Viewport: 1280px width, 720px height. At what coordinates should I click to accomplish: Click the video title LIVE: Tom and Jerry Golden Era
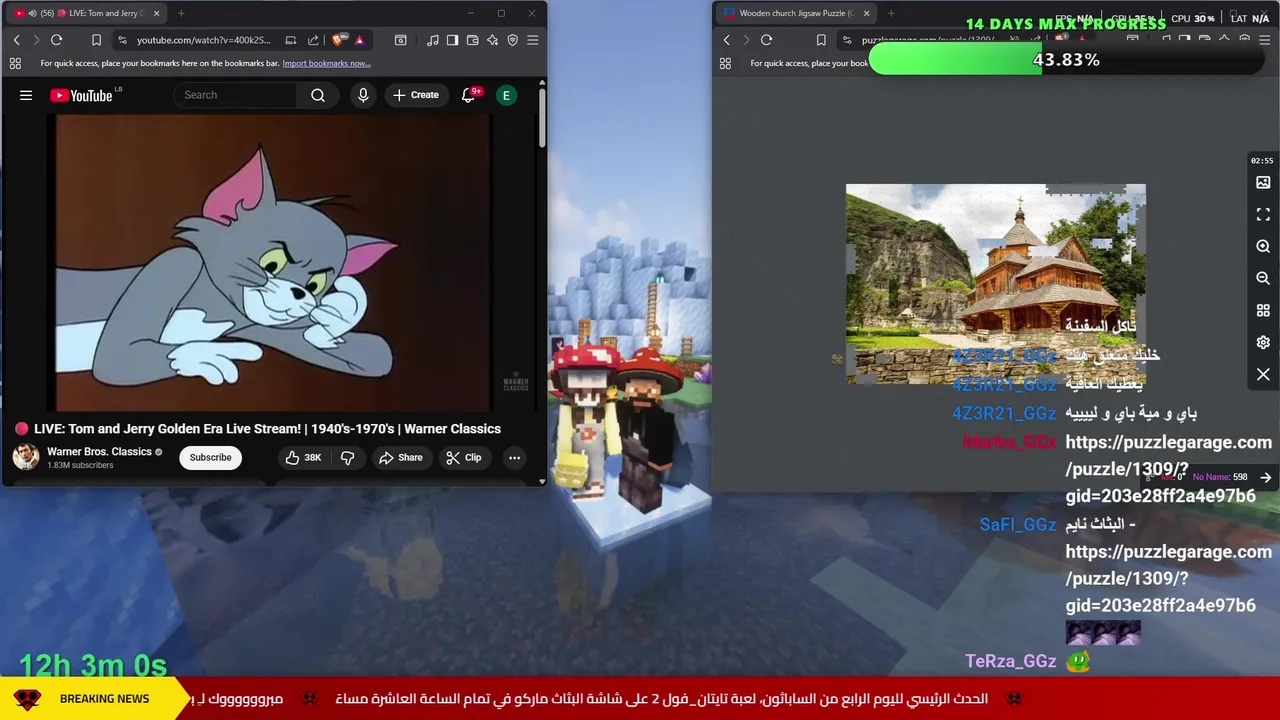point(267,428)
